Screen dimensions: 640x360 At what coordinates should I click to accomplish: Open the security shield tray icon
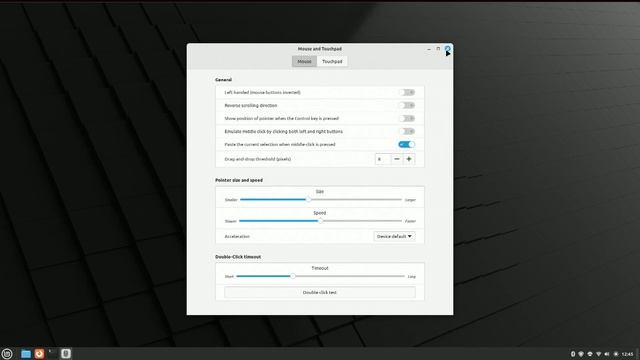[x=581, y=354]
